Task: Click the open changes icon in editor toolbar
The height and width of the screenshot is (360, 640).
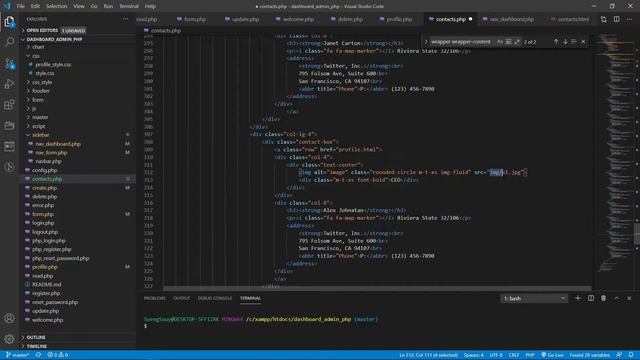Action: 603,19
